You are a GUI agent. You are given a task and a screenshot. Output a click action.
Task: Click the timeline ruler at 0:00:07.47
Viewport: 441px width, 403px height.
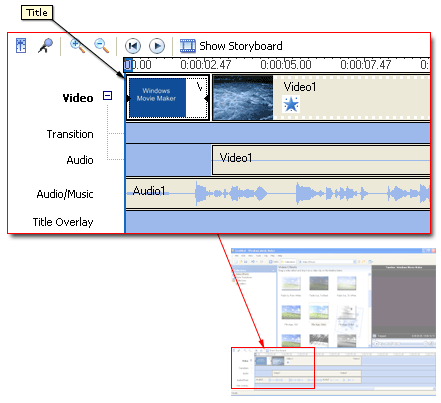[x=366, y=64]
